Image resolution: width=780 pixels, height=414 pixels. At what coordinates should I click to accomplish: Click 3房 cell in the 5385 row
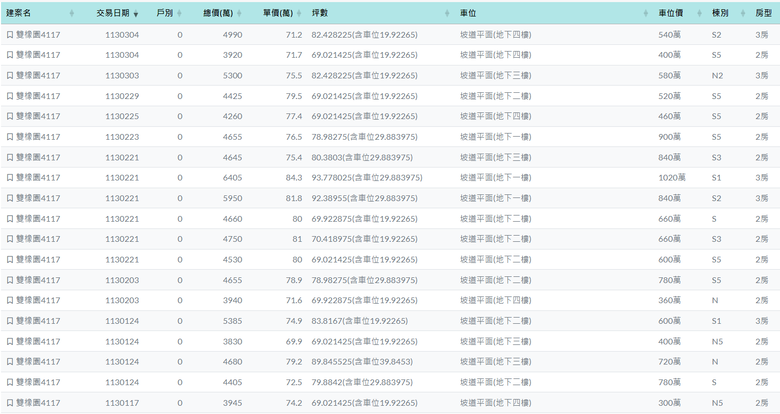pyautogui.click(x=762, y=321)
